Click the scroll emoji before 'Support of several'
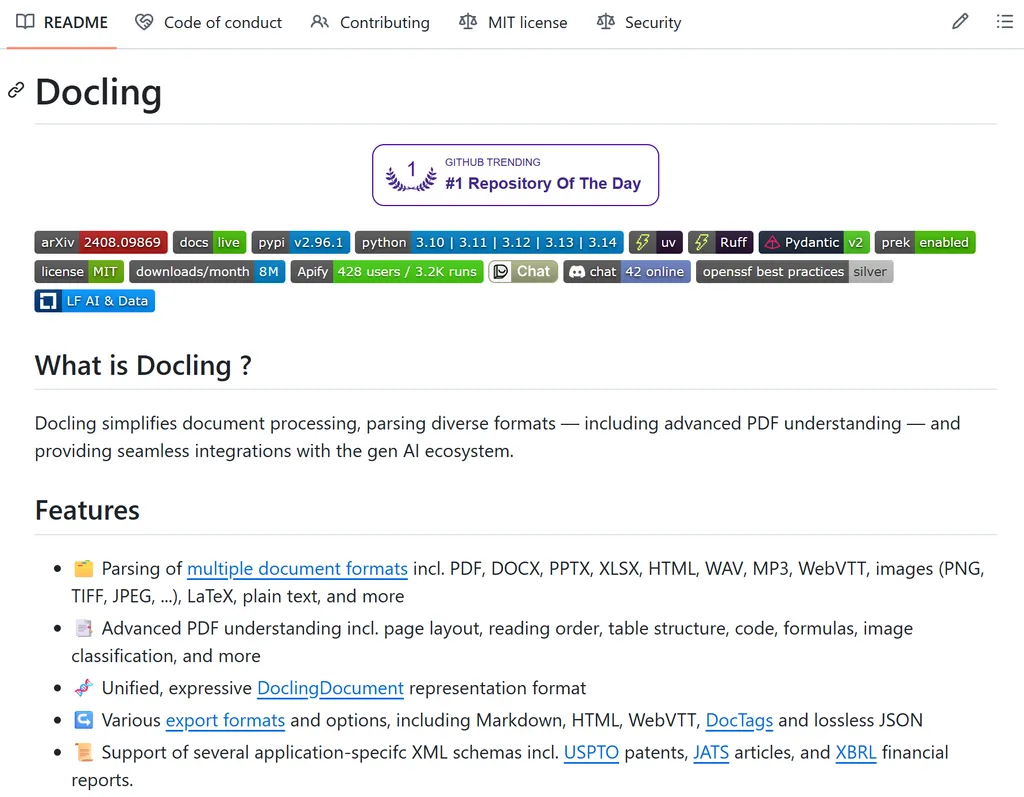This screenshot has width=1024, height=797. click(84, 752)
